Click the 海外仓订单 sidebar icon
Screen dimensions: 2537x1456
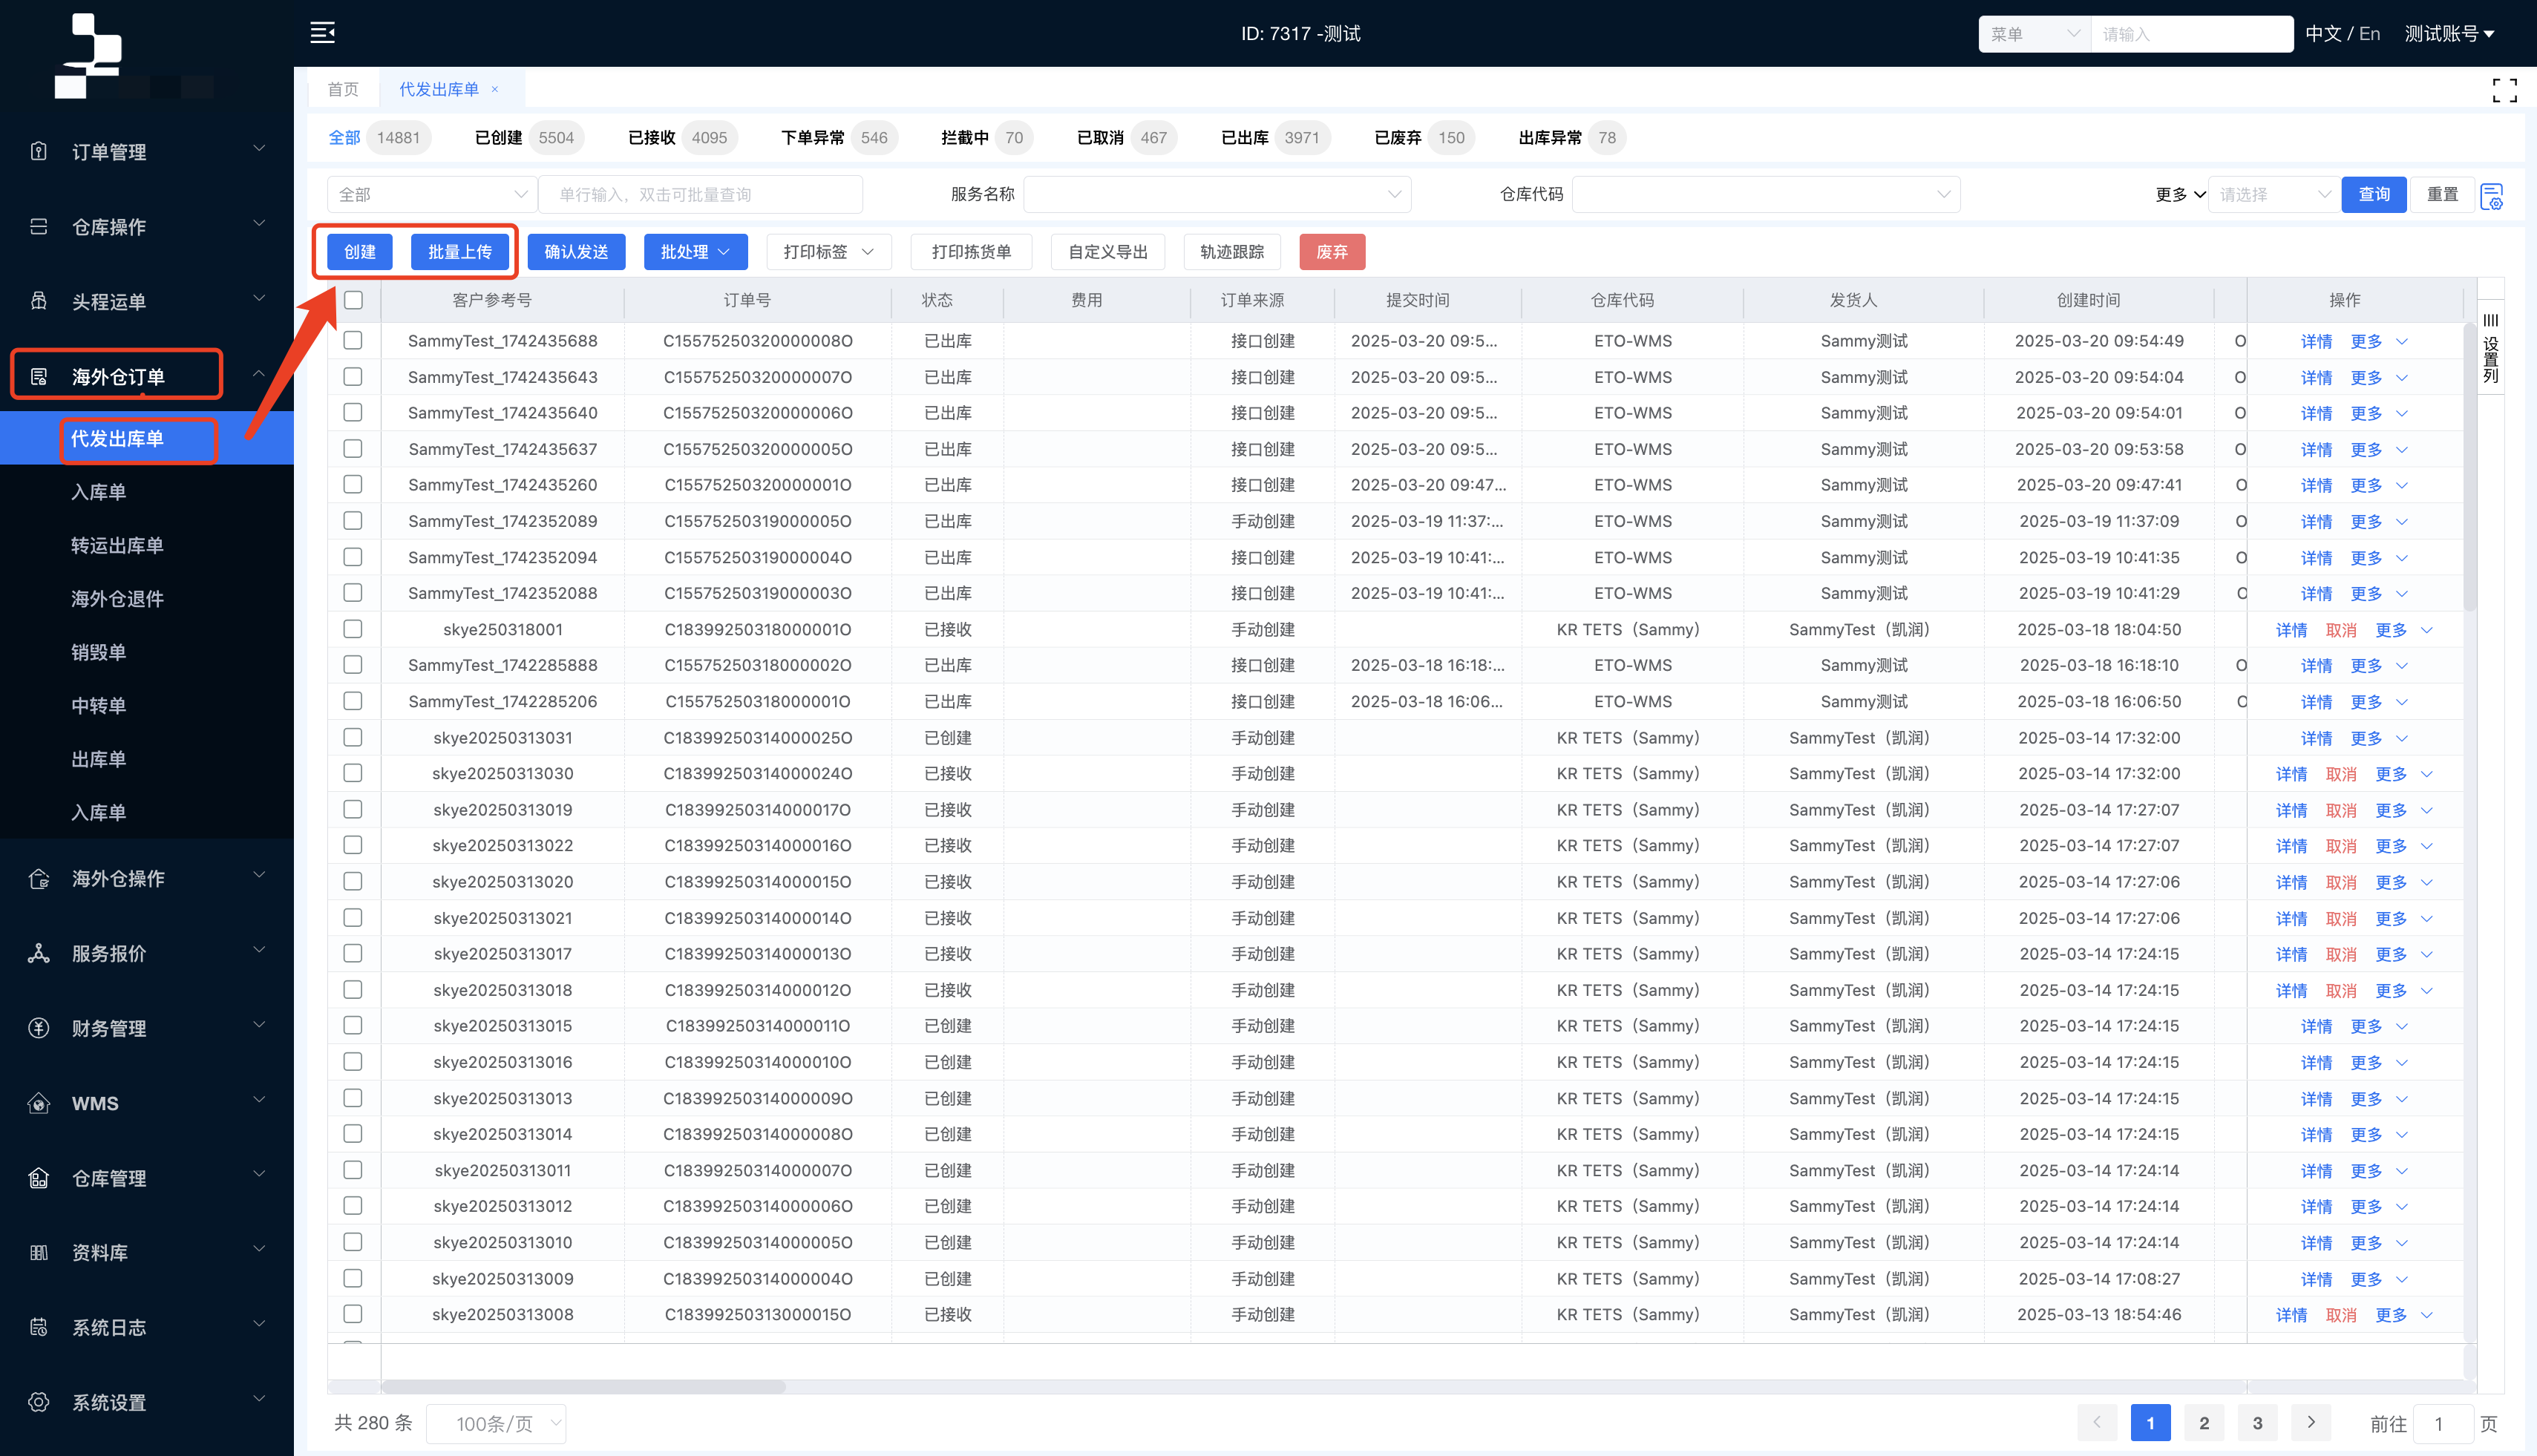pos(39,376)
